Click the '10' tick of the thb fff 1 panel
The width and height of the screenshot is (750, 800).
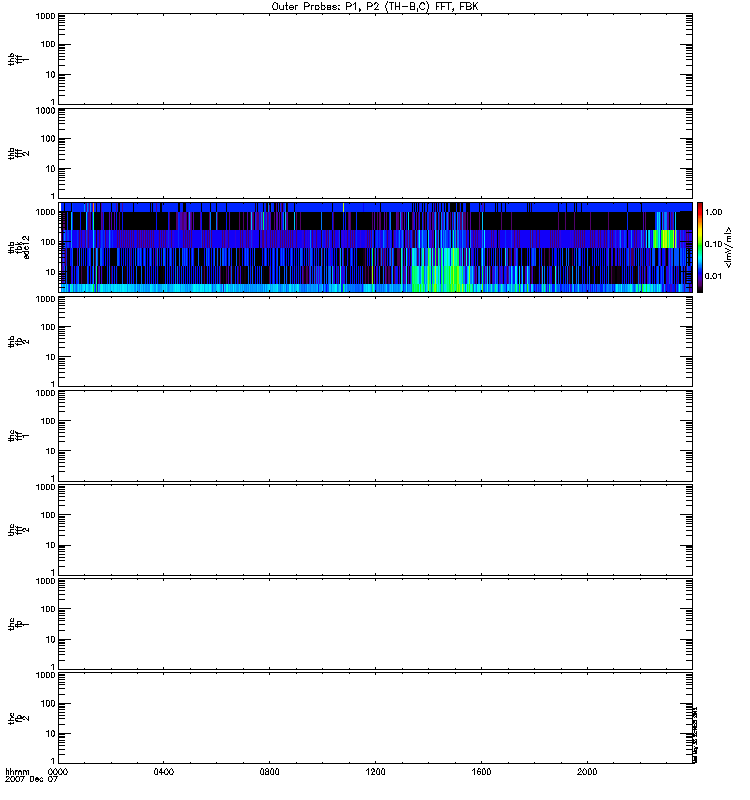(51, 75)
